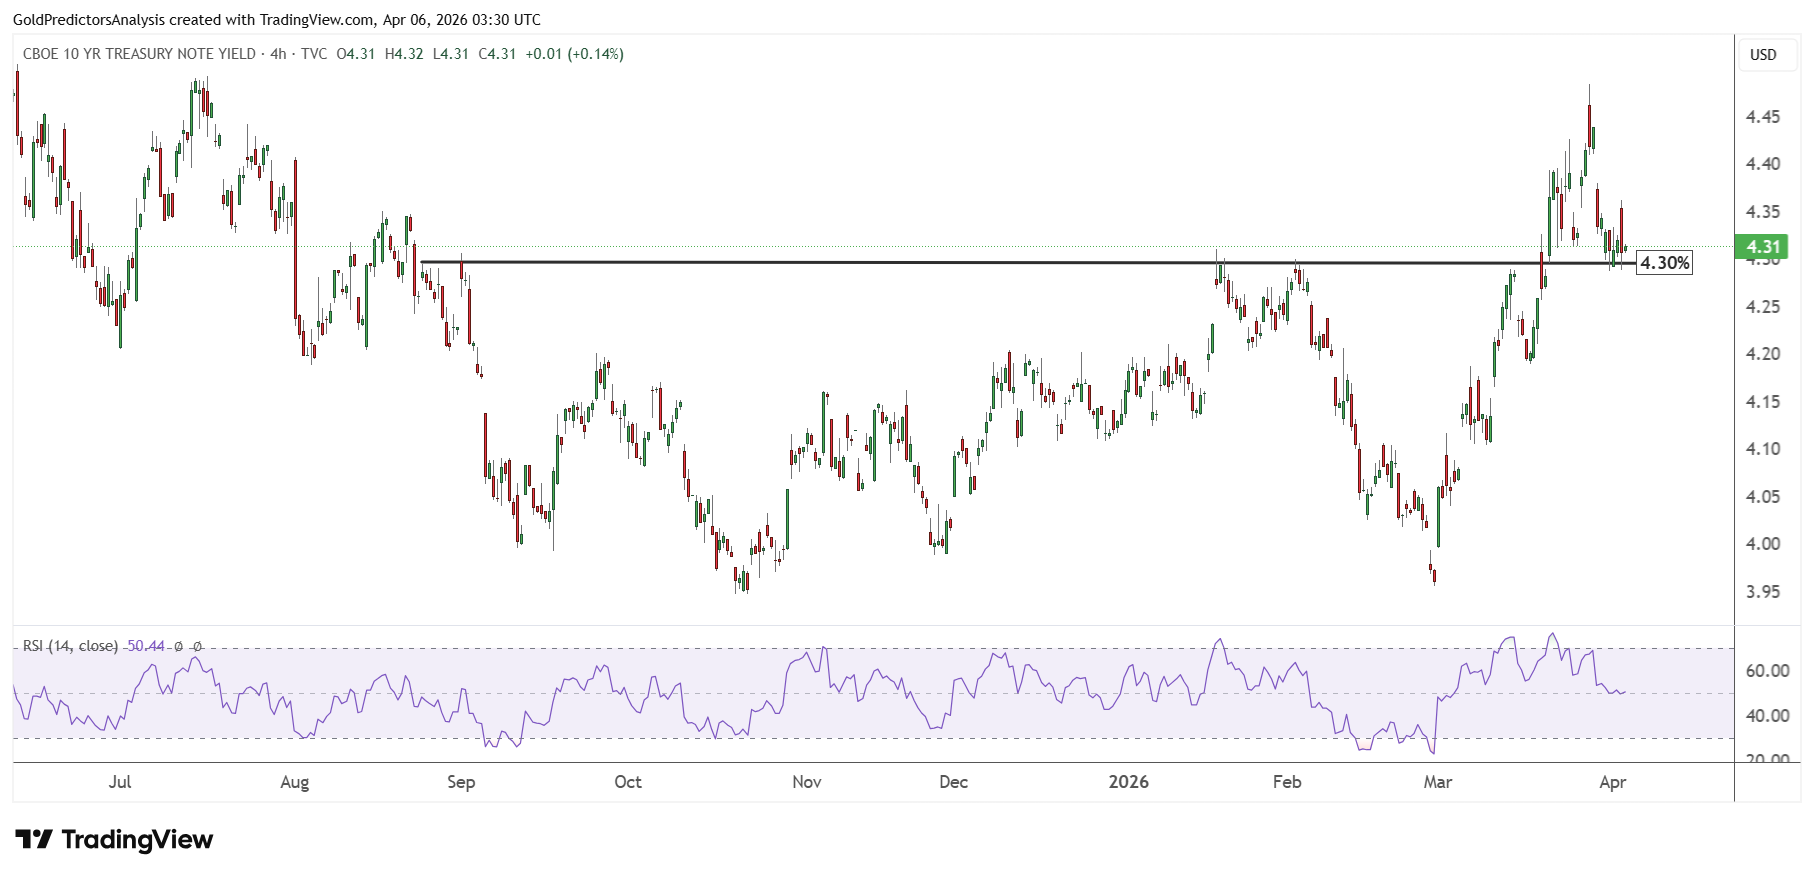
Task: Click the TradingView logo at bottom left
Action: (x=114, y=839)
